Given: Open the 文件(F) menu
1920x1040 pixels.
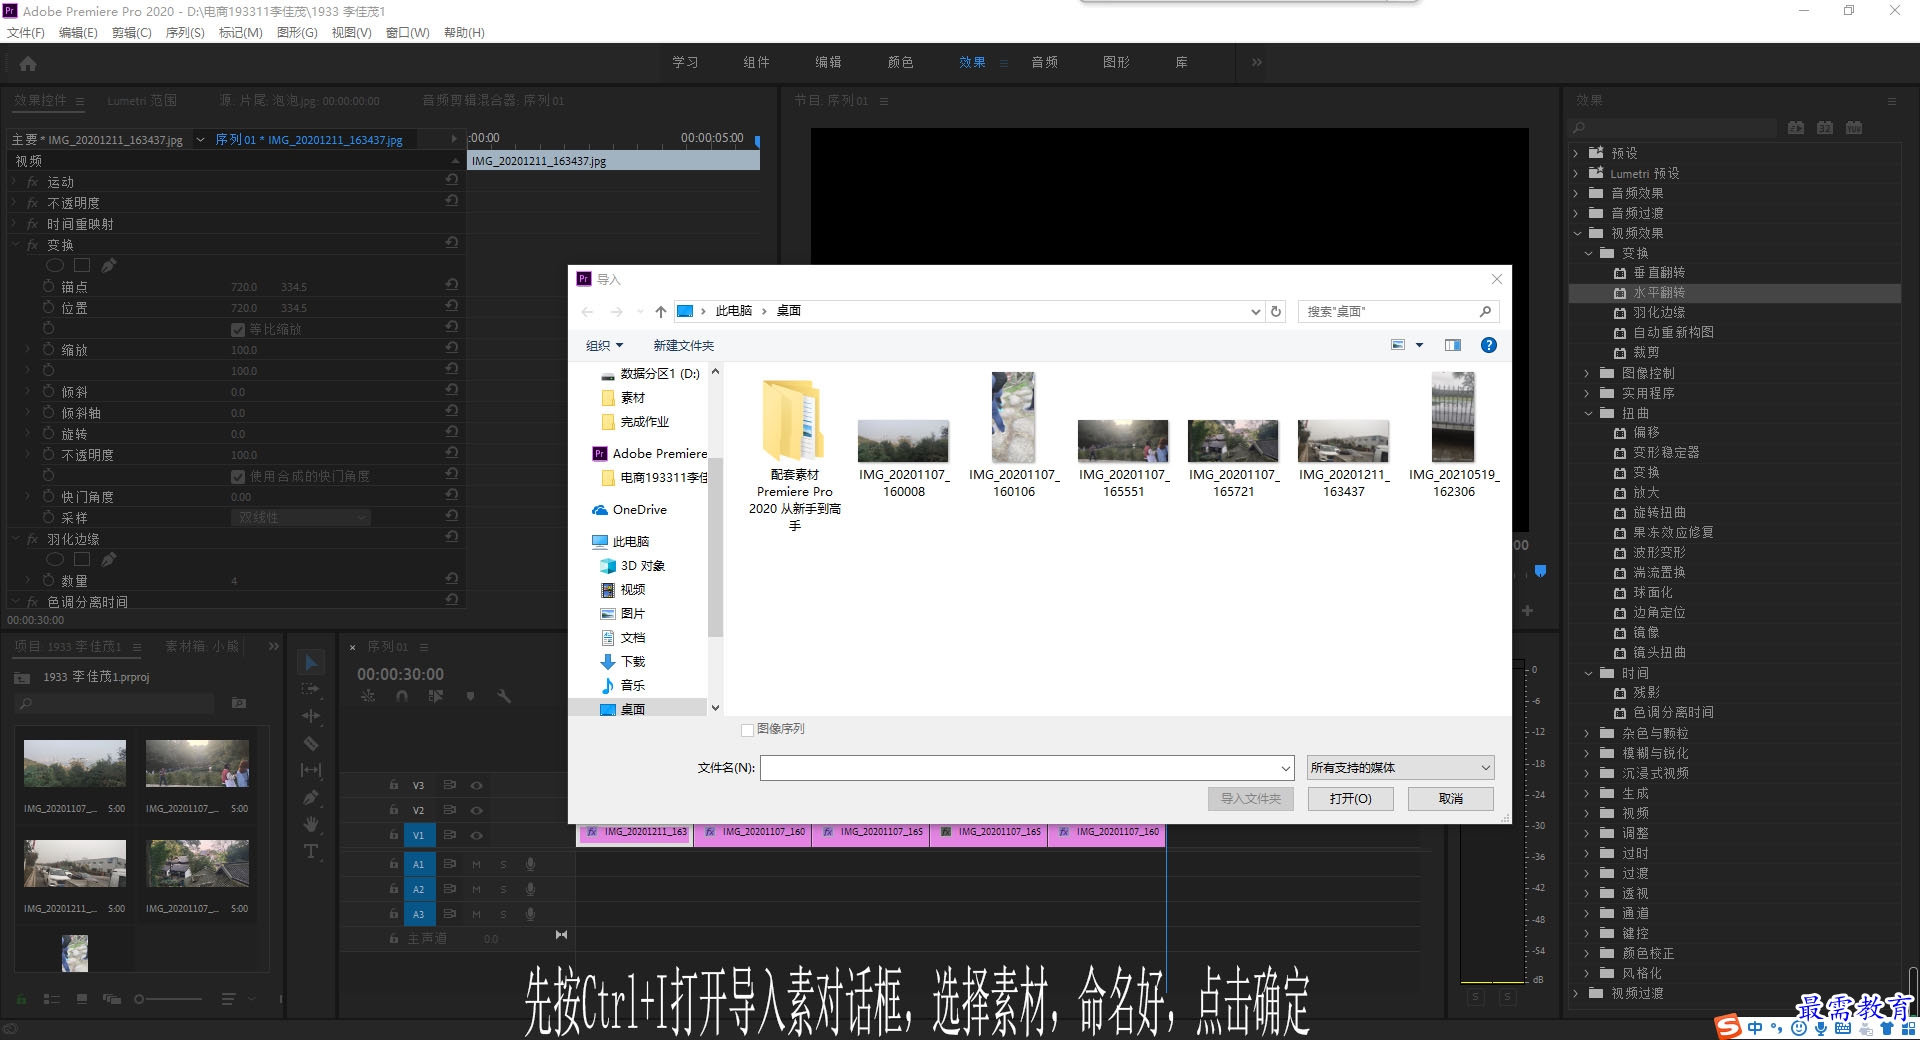Looking at the screenshot, I should pyautogui.click(x=26, y=33).
